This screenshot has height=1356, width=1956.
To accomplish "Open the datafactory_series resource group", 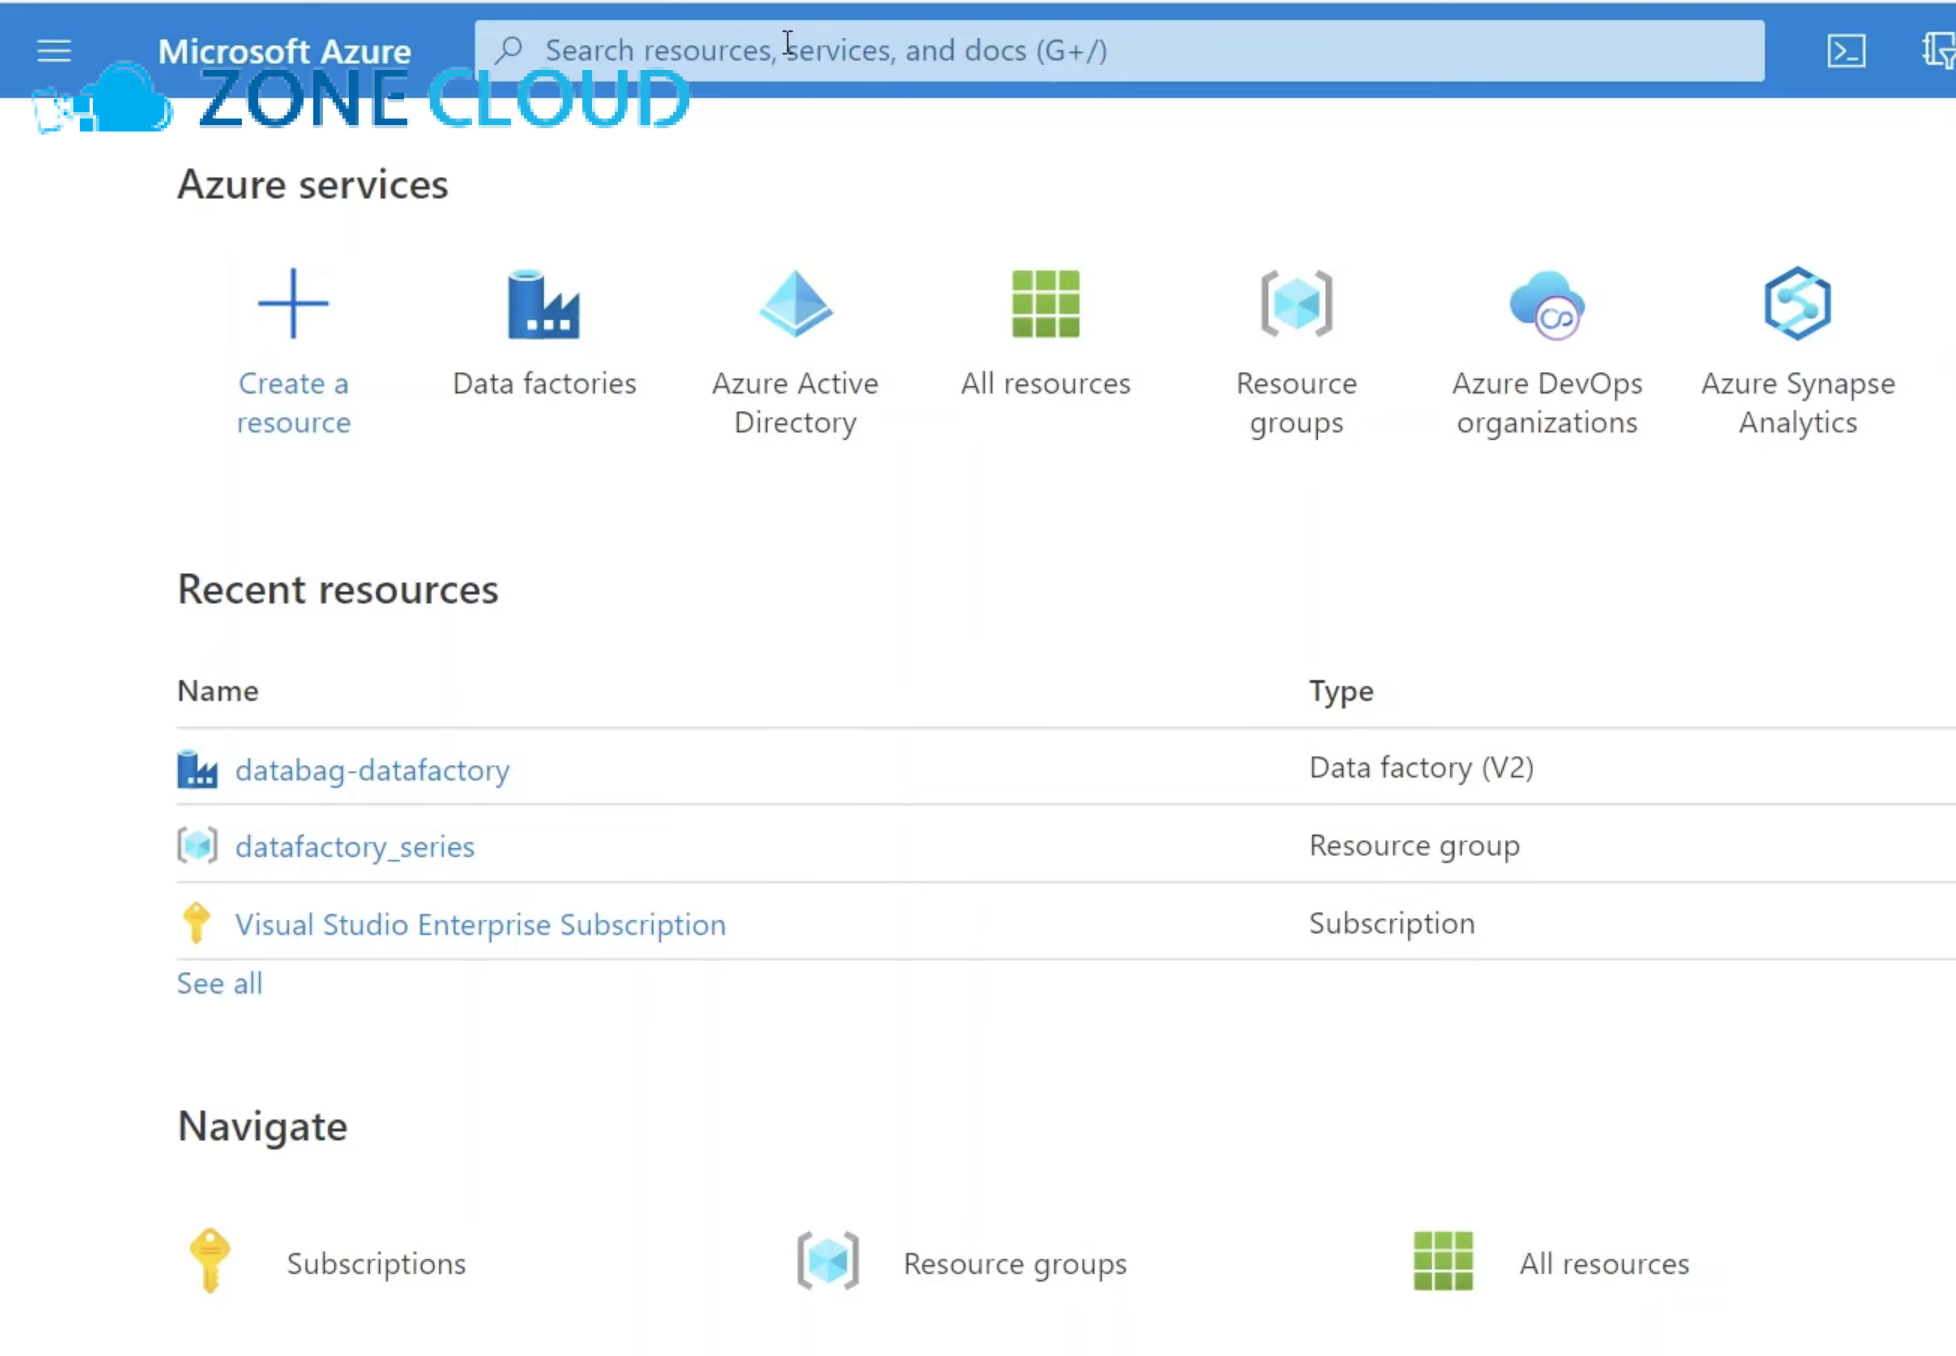I will click(x=355, y=847).
